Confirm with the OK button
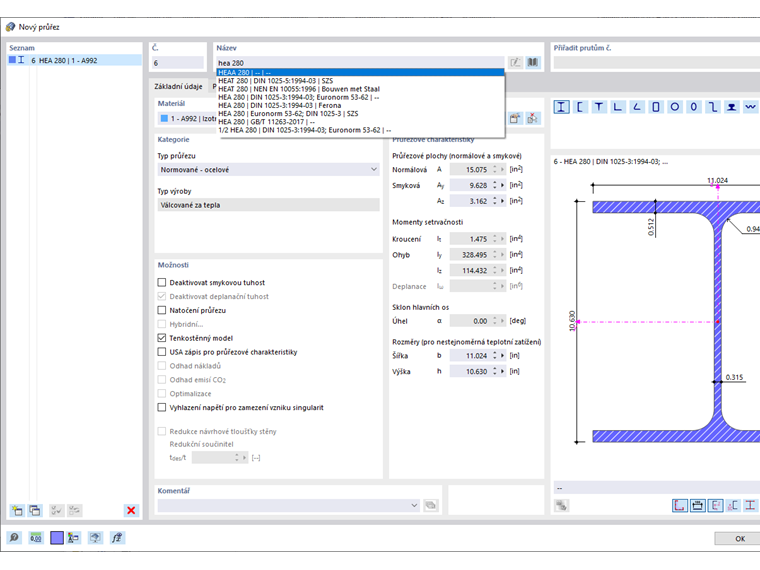 point(739,538)
